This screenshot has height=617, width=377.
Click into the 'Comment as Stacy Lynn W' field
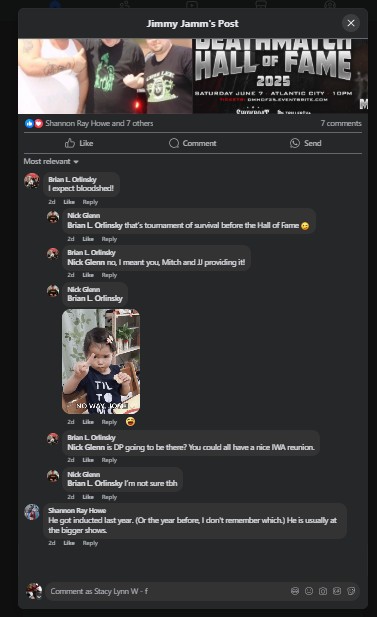pyautogui.click(x=167, y=591)
